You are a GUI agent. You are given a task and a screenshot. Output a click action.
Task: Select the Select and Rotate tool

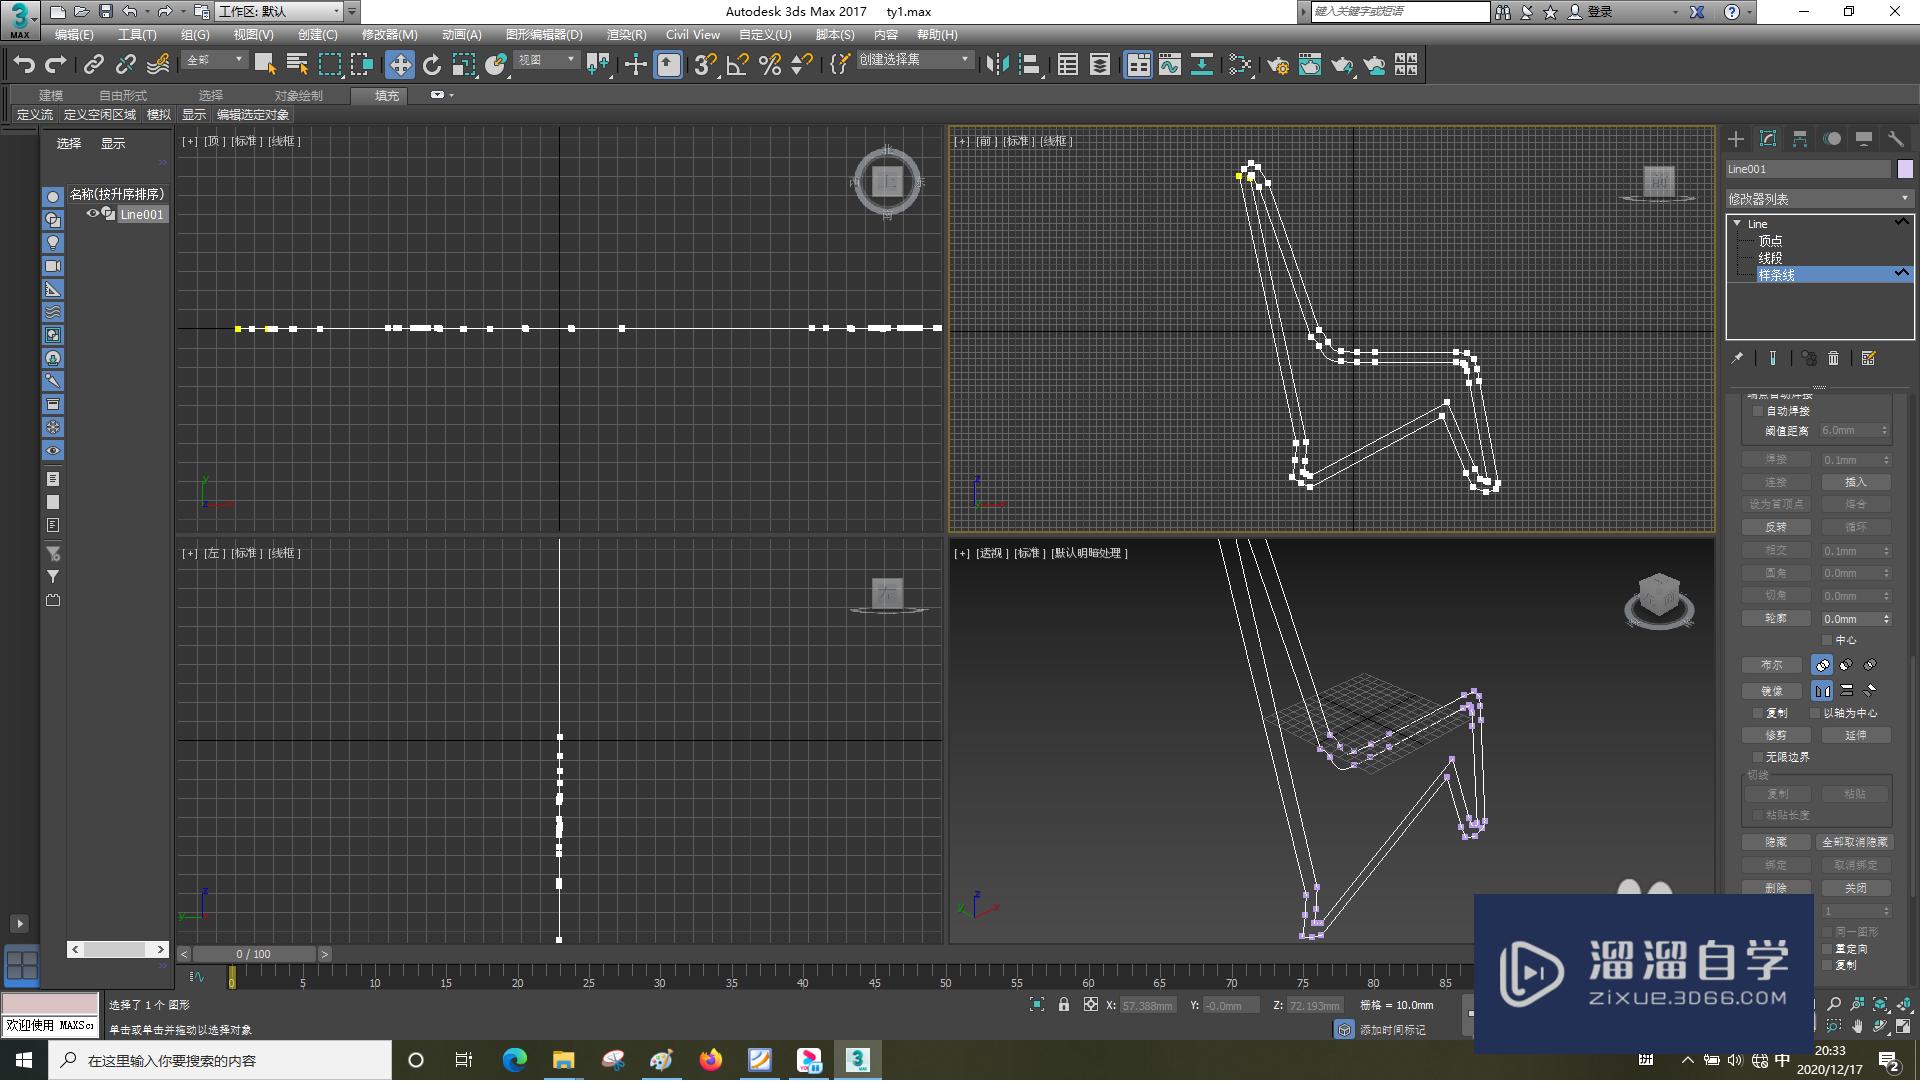[432, 65]
